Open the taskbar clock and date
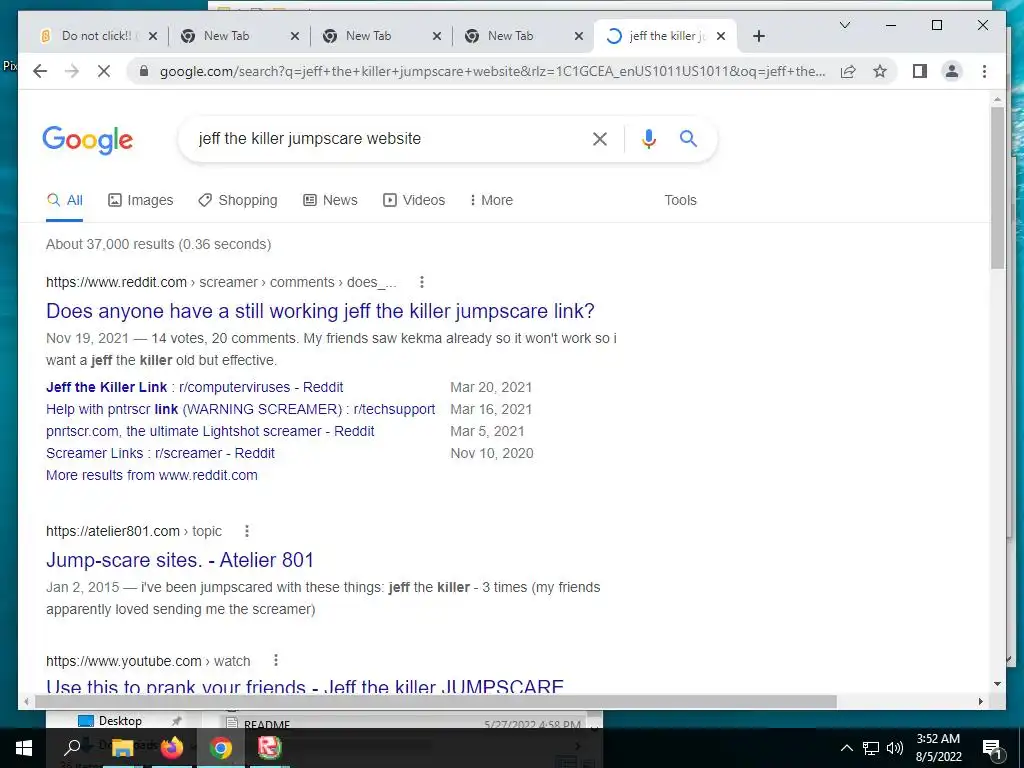 [x=938, y=748]
